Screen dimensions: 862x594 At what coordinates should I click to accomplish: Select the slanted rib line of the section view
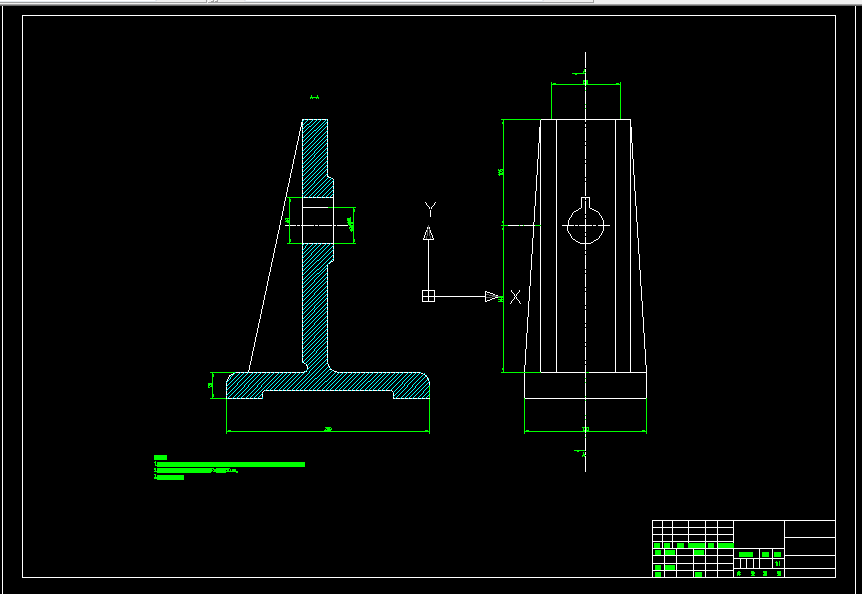click(275, 246)
